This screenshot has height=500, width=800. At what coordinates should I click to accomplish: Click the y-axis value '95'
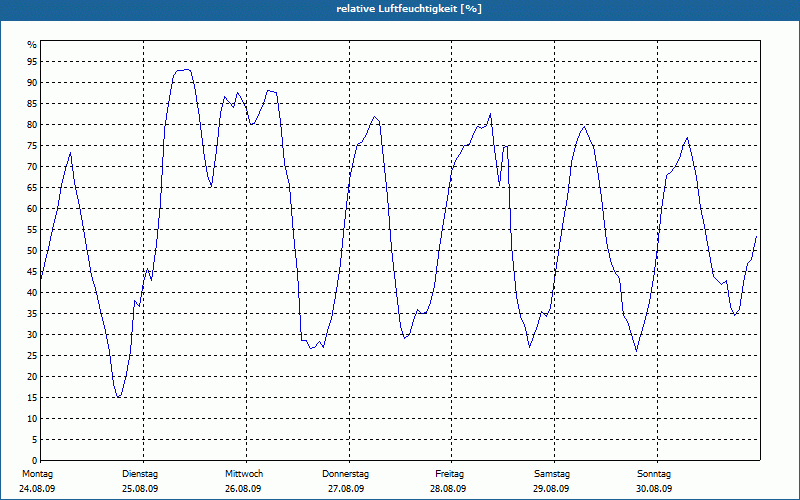(32, 62)
